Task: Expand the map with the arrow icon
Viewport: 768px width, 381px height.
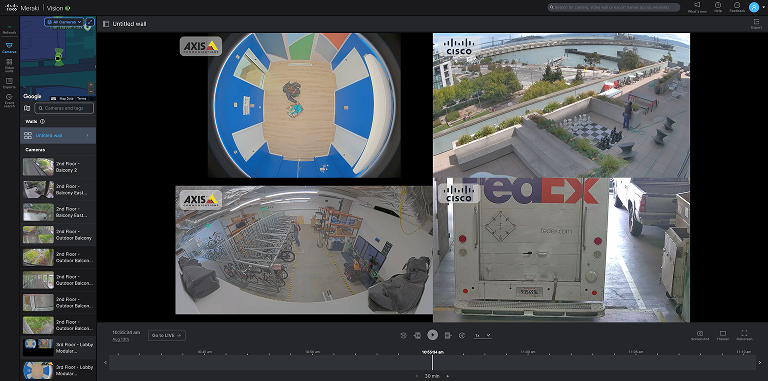Action: 90,22
